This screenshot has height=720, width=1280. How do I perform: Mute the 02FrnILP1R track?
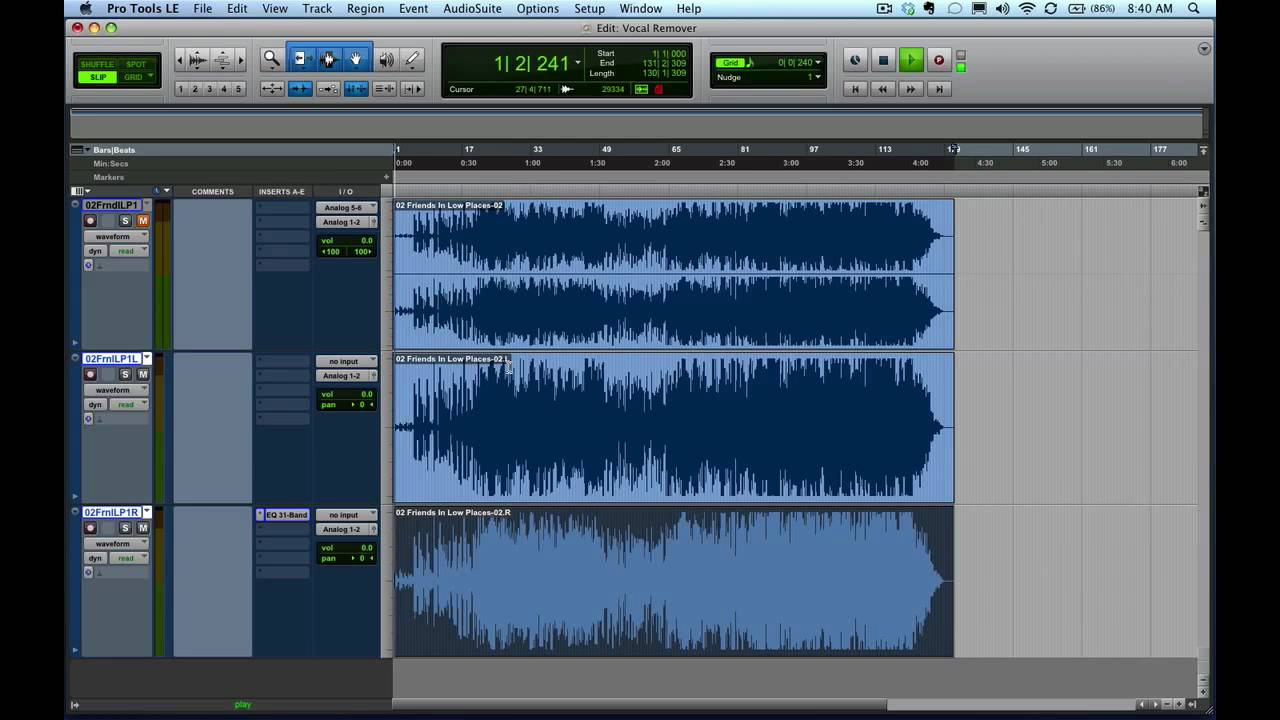click(142, 528)
